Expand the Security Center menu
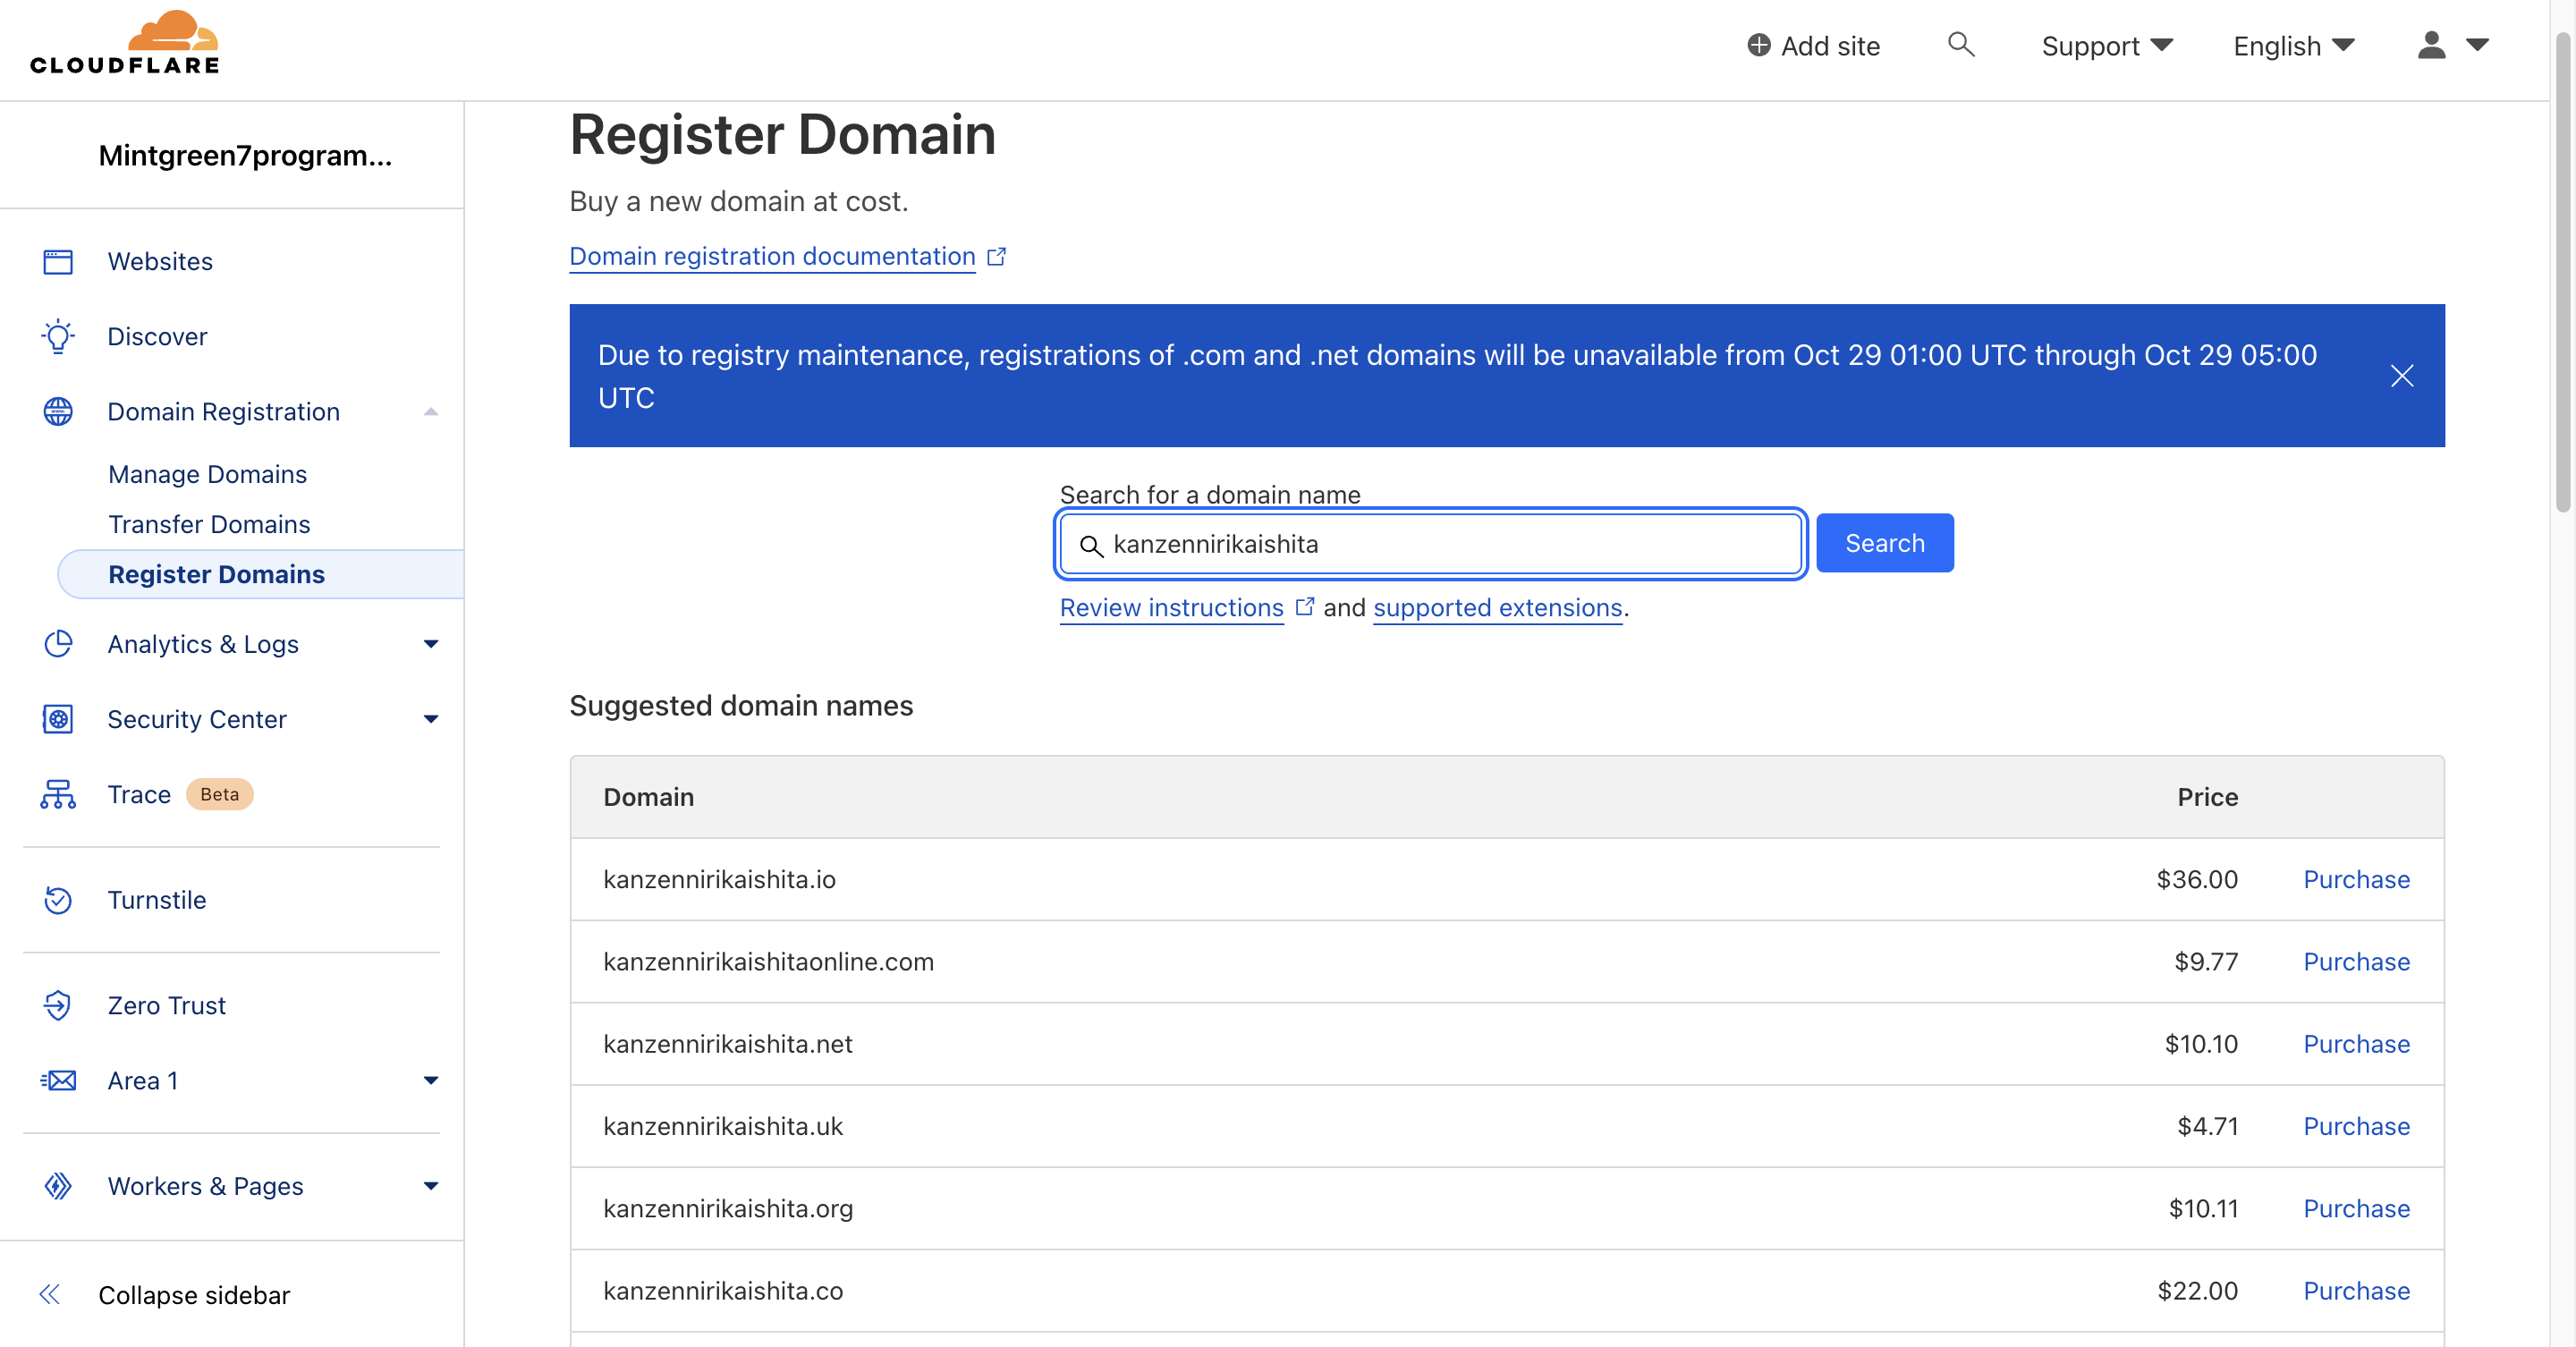Screen dimensions: 2576x1347 (x=431, y=720)
